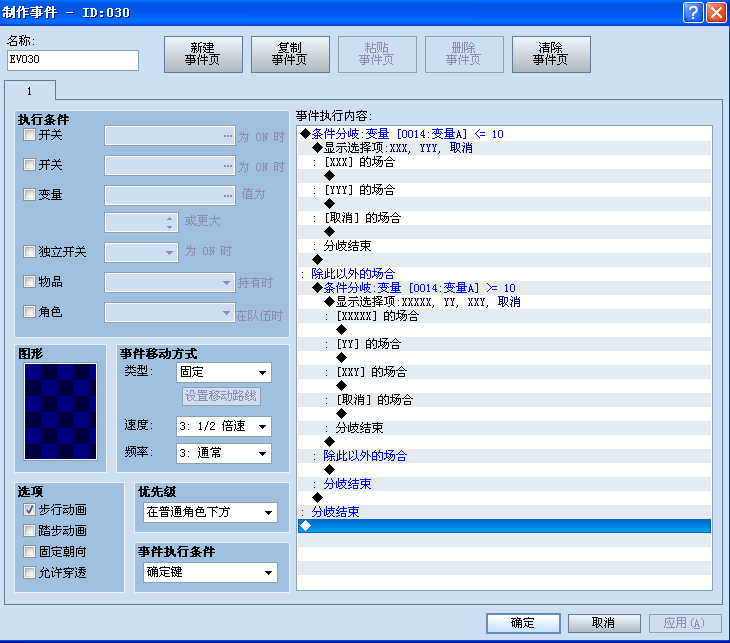Viewport: 730px width, 643px height.
Task: Toggle the first 开关 condition checkbox
Action: click(29, 135)
